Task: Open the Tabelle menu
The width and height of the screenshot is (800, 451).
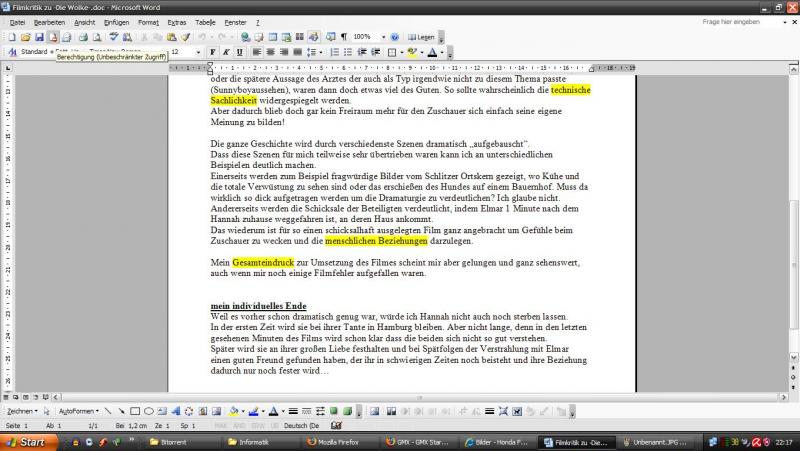Action: 205,22
